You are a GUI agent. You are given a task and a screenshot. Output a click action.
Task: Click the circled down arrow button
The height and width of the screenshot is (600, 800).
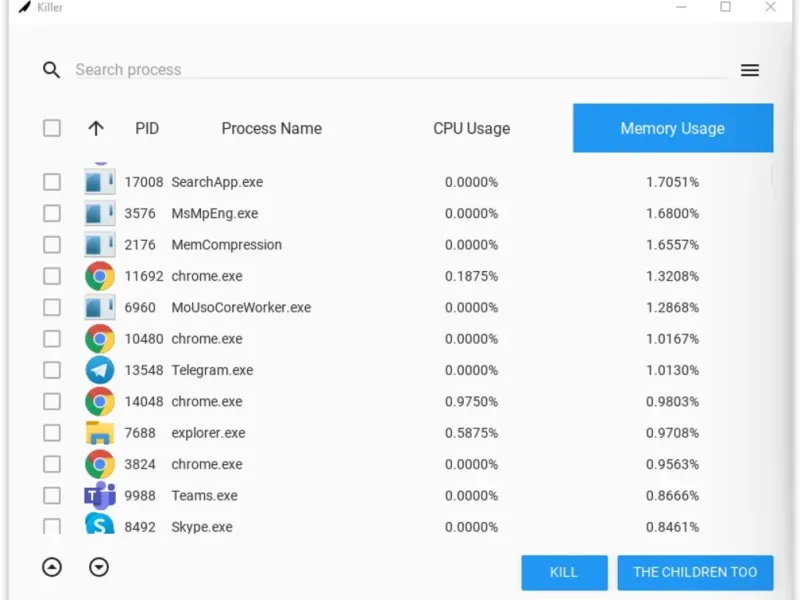click(98, 567)
